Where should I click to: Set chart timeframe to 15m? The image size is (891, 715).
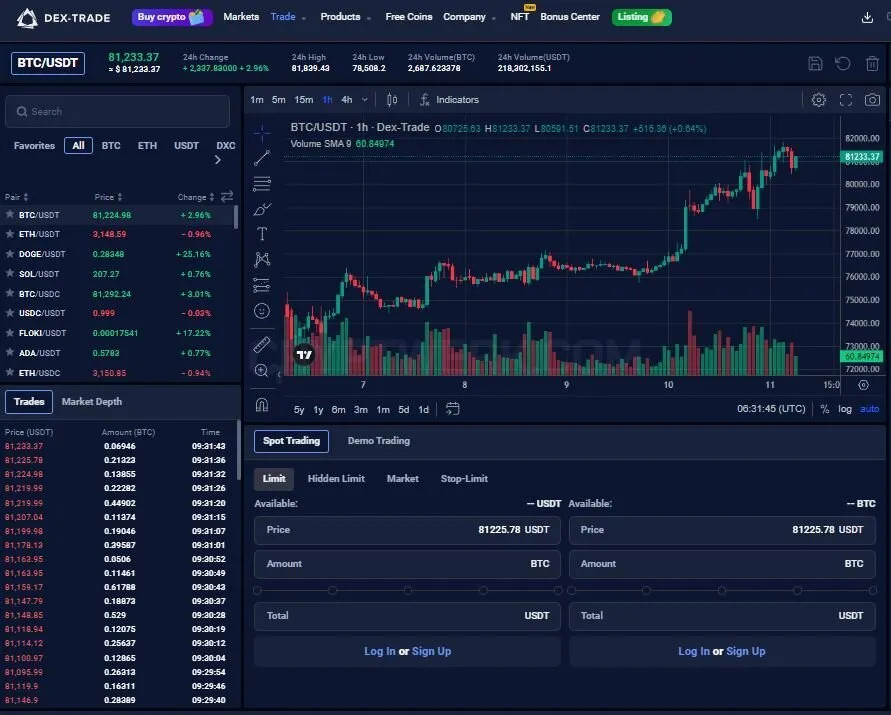pyautogui.click(x=303, y=100)
